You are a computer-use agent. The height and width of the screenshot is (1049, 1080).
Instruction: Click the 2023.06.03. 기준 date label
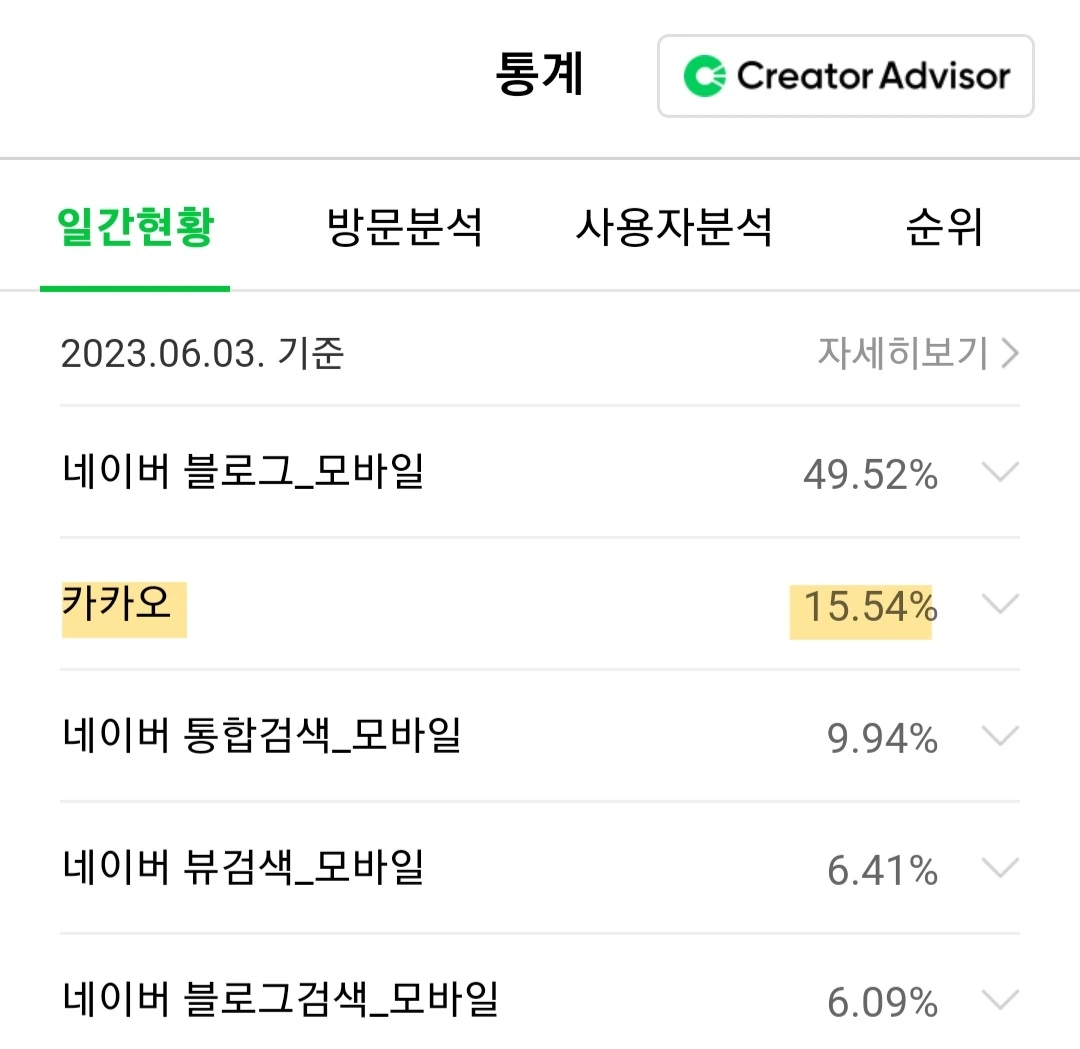coord(203,354)
